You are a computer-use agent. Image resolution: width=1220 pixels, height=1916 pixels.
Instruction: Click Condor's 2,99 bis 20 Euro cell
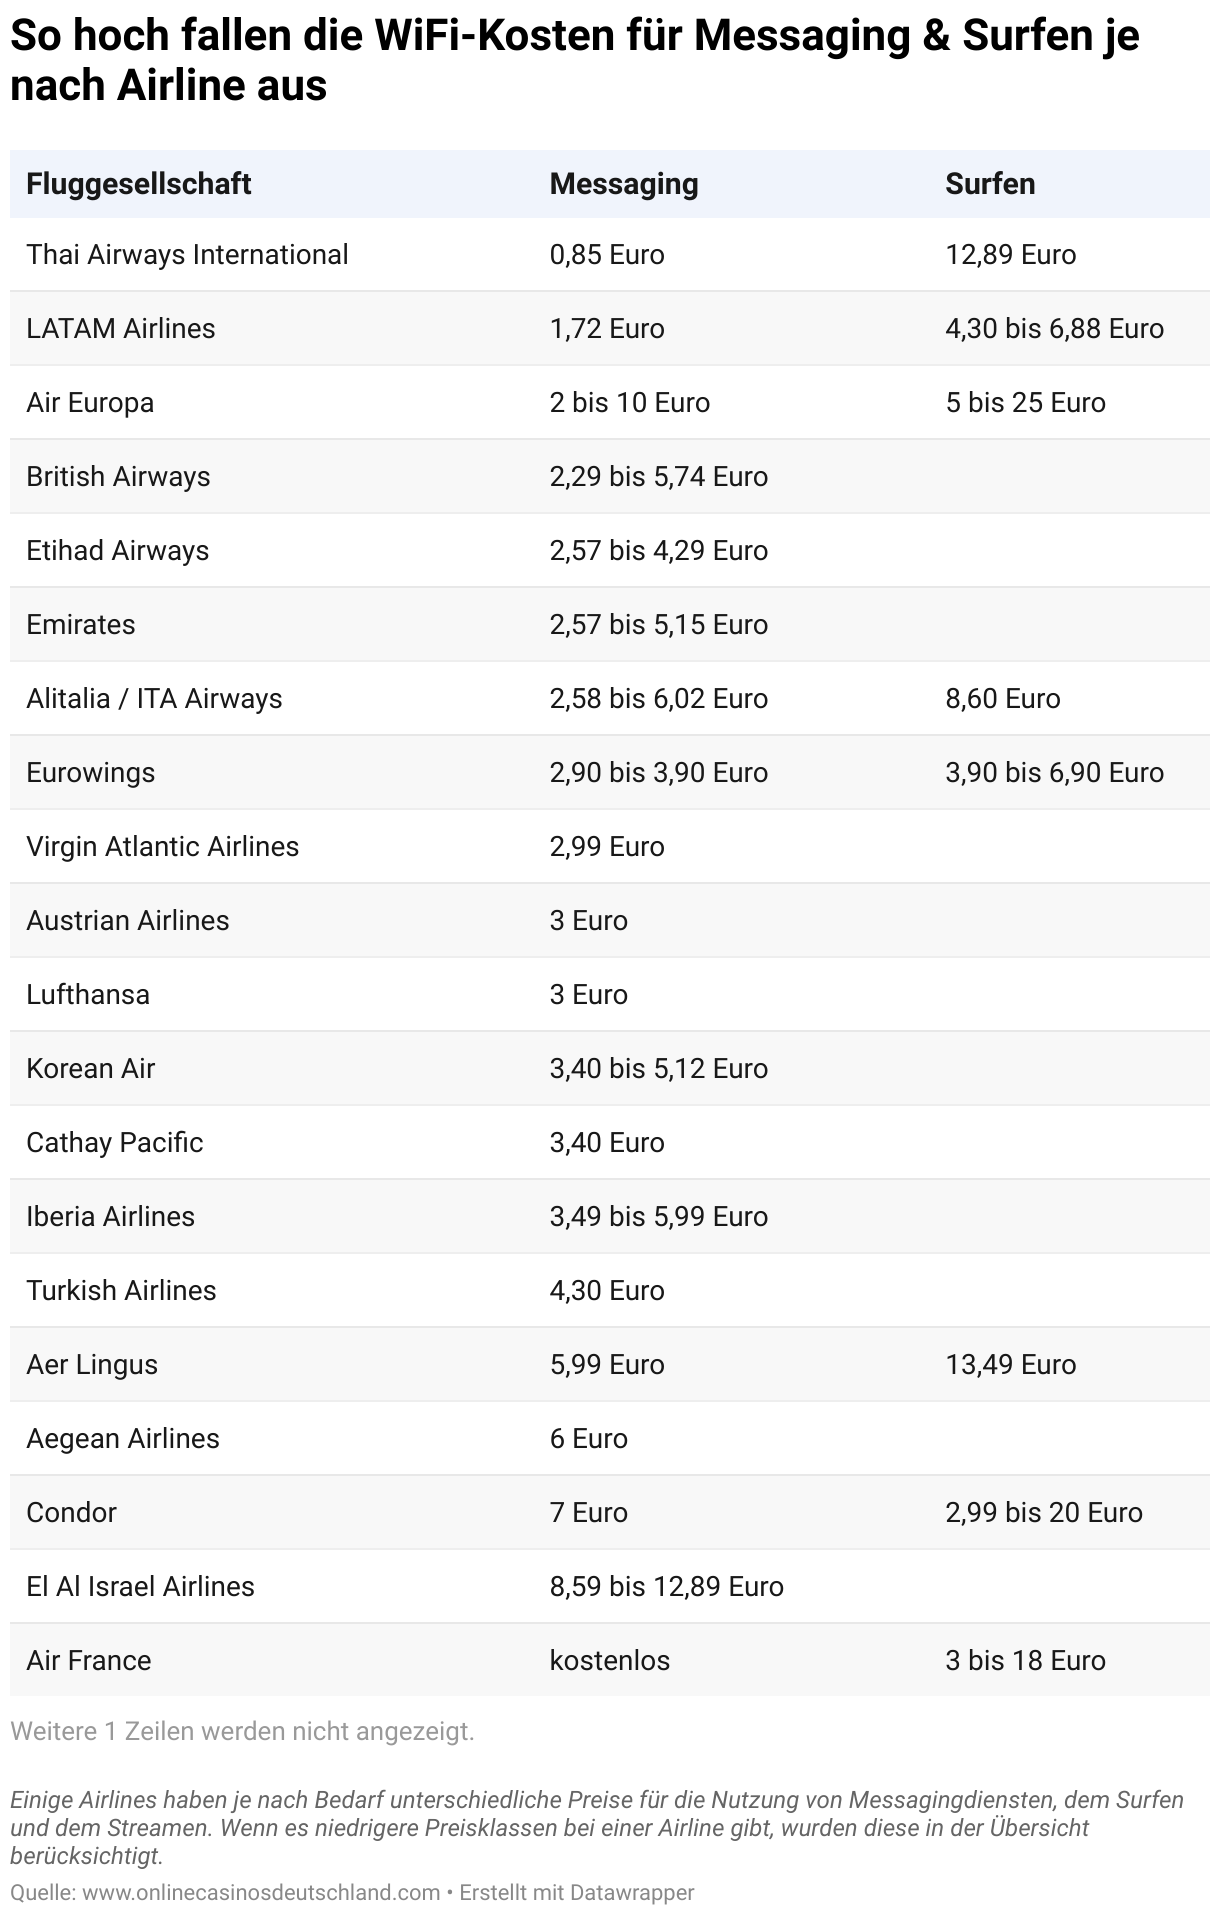coord(1043,1513)
